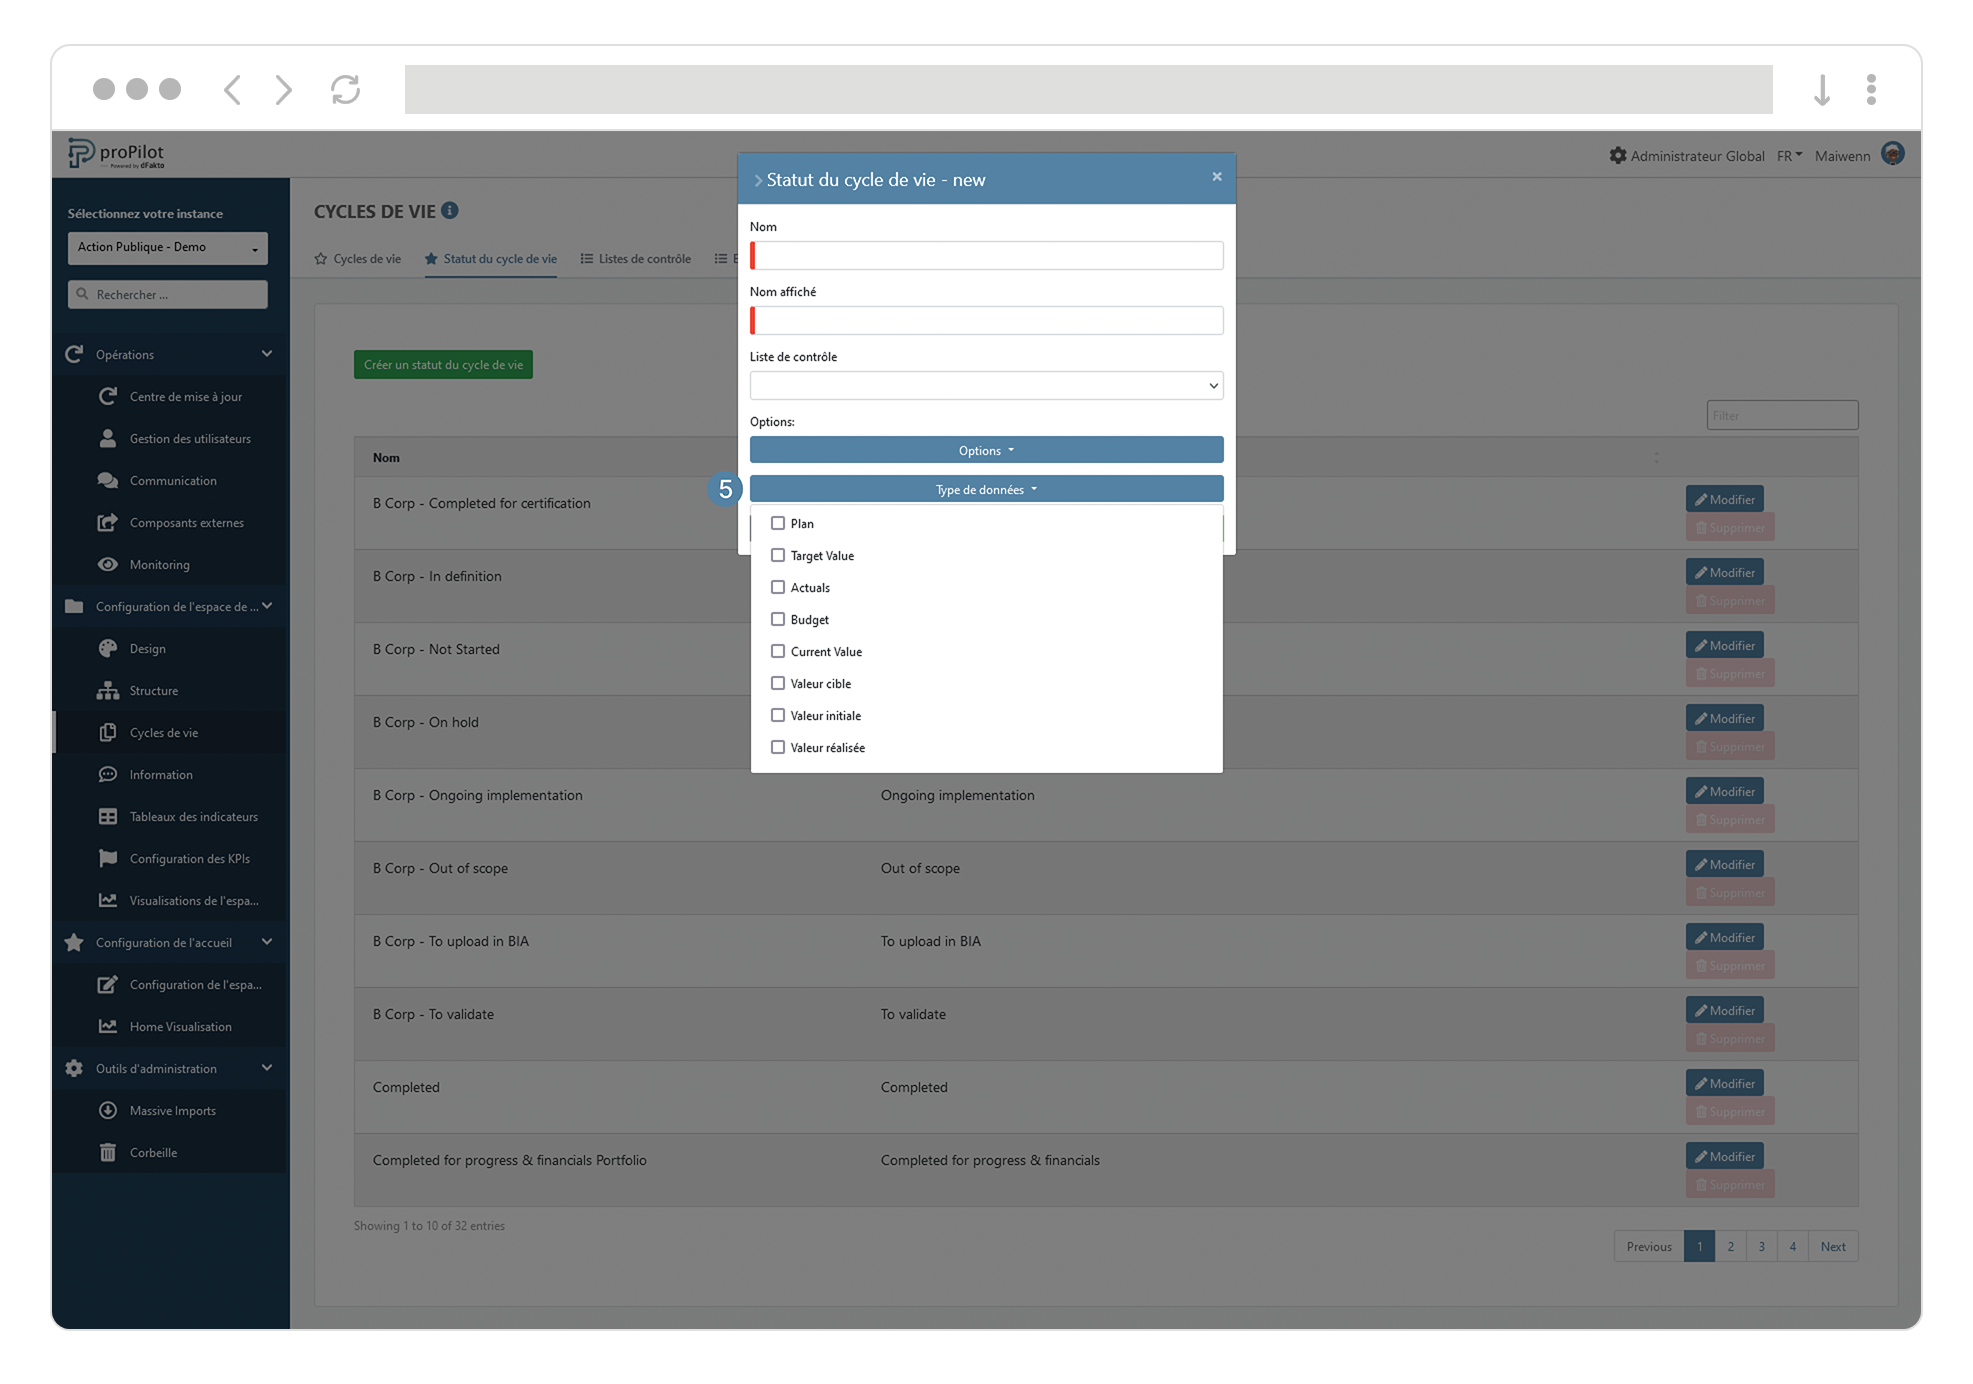The width and height of the screenshot is (1973, 1384).
Task: Switch to Listes de contrôle tab
Action: pos(636,259)
